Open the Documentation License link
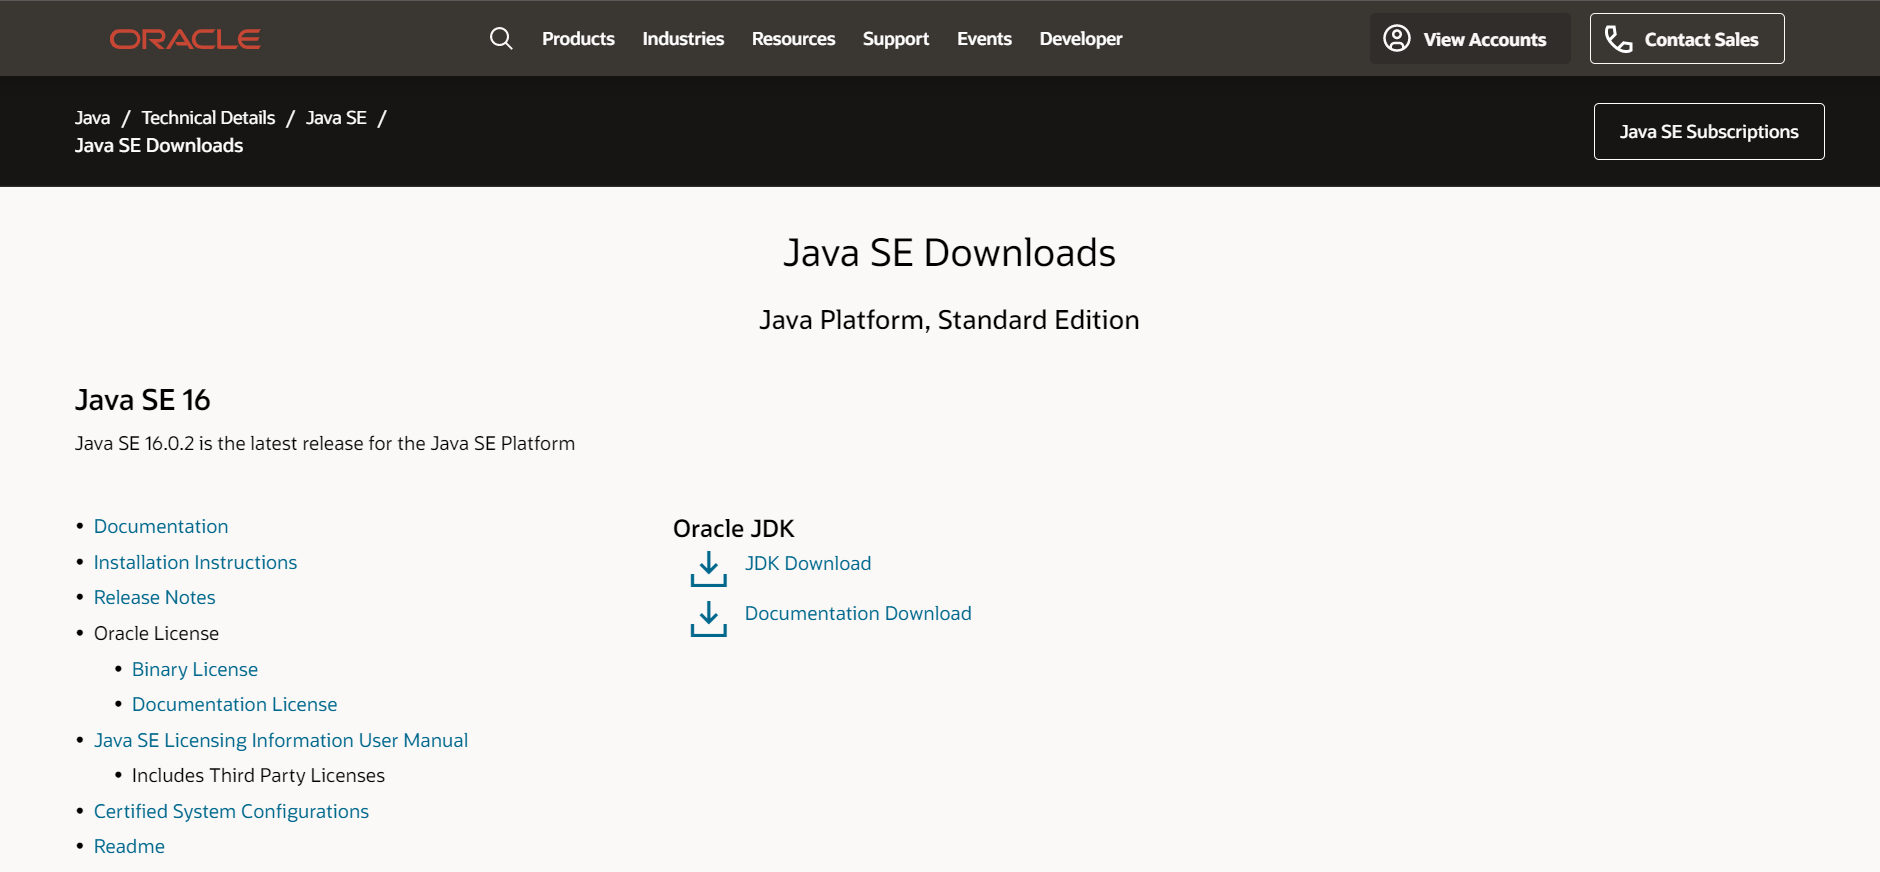The image size is (1880, 872). coord(235,704)
